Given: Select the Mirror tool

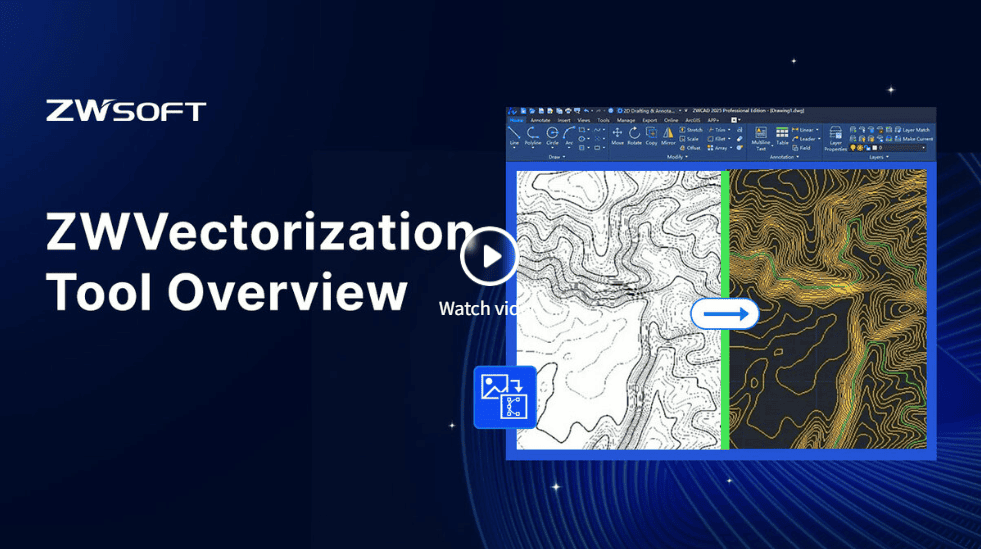Looking at the screenshot, I should pos(668,136).
